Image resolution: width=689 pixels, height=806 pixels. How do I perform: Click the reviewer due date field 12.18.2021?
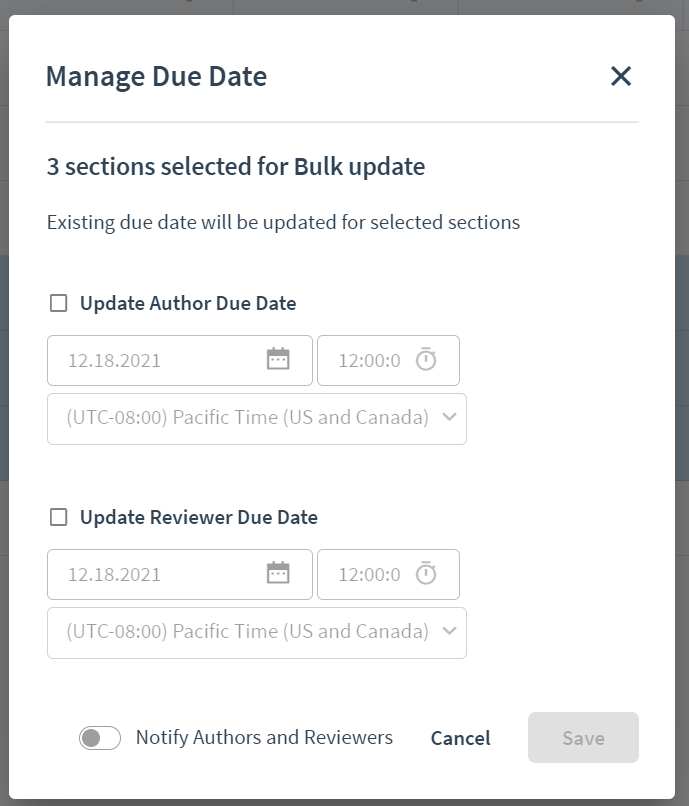click(x=180, y=574)
